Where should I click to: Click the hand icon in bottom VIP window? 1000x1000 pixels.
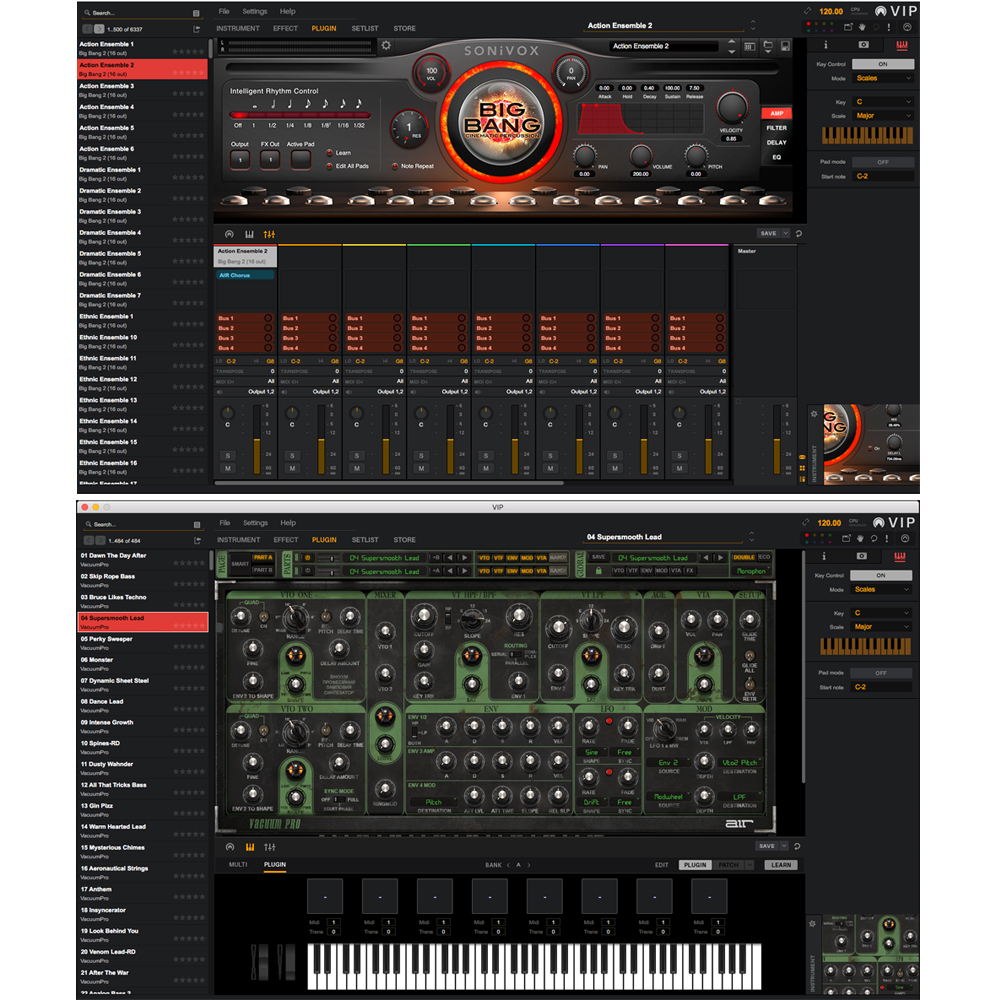click(860, 538)
